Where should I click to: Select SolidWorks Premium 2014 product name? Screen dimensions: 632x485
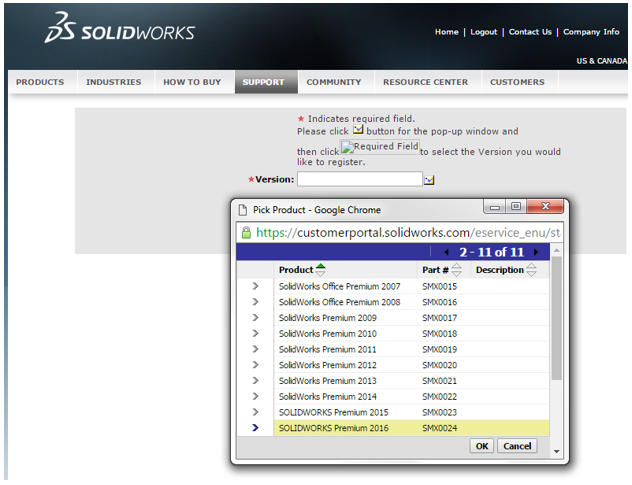point(327,396)
